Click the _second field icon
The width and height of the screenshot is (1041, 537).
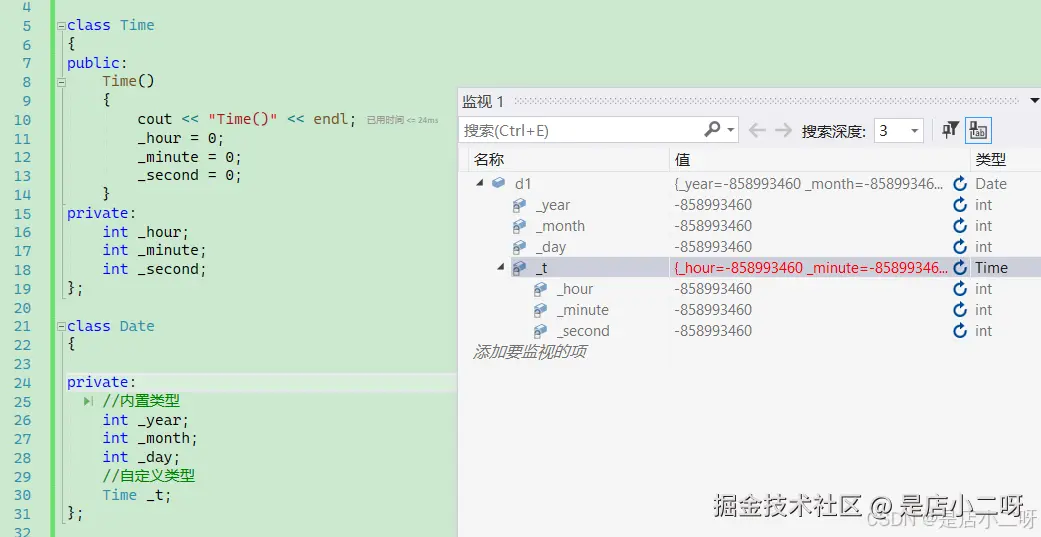[541, 331]
